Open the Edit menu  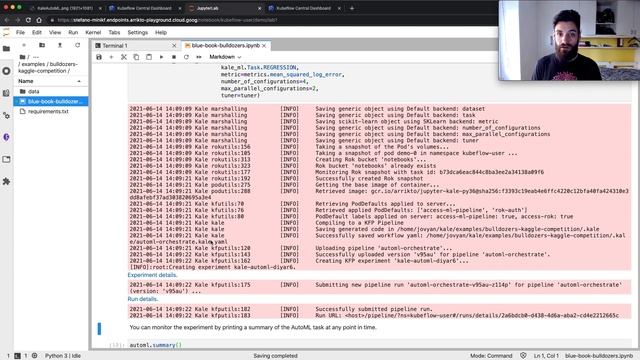tap(37, 32)
